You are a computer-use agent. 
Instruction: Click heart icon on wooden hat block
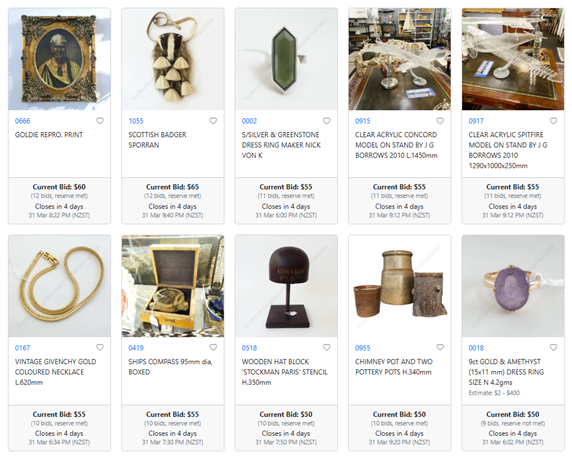pos(326,347)
